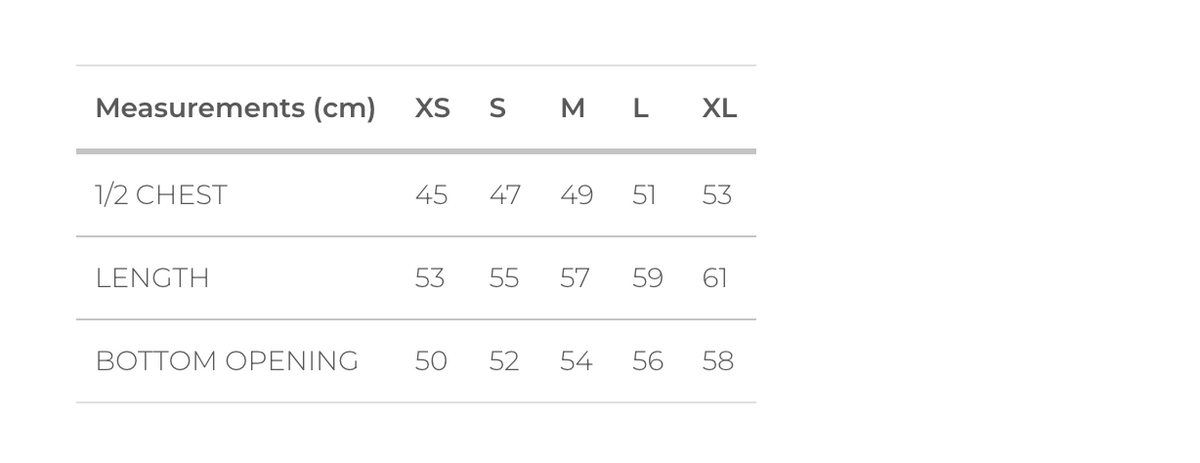Click the XS bottom opening value 50
Screen dimensions: 1200x463
tap(431, 361)
